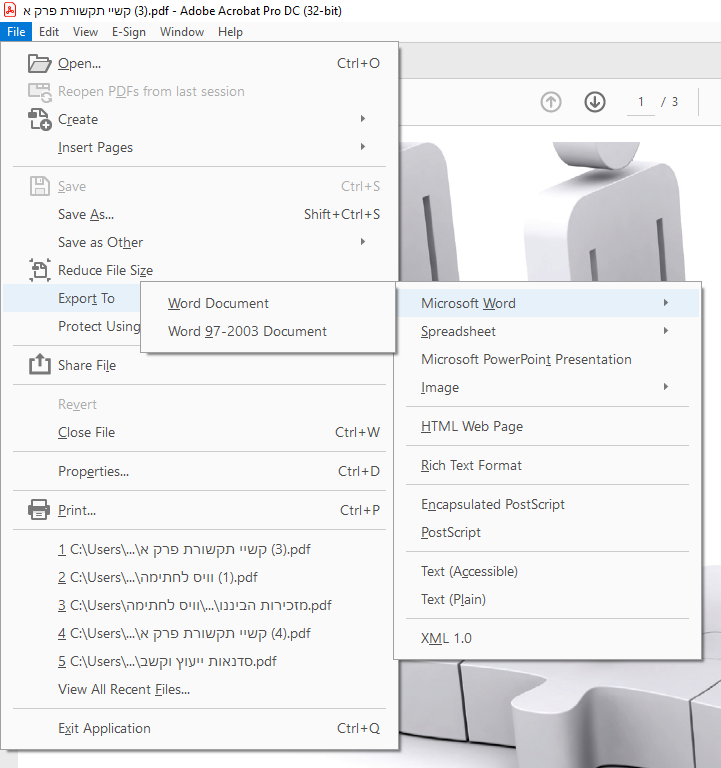Open recent file 4 ending (4).pdf
This screenshot has width=721, height=768.
coord(200,633)
